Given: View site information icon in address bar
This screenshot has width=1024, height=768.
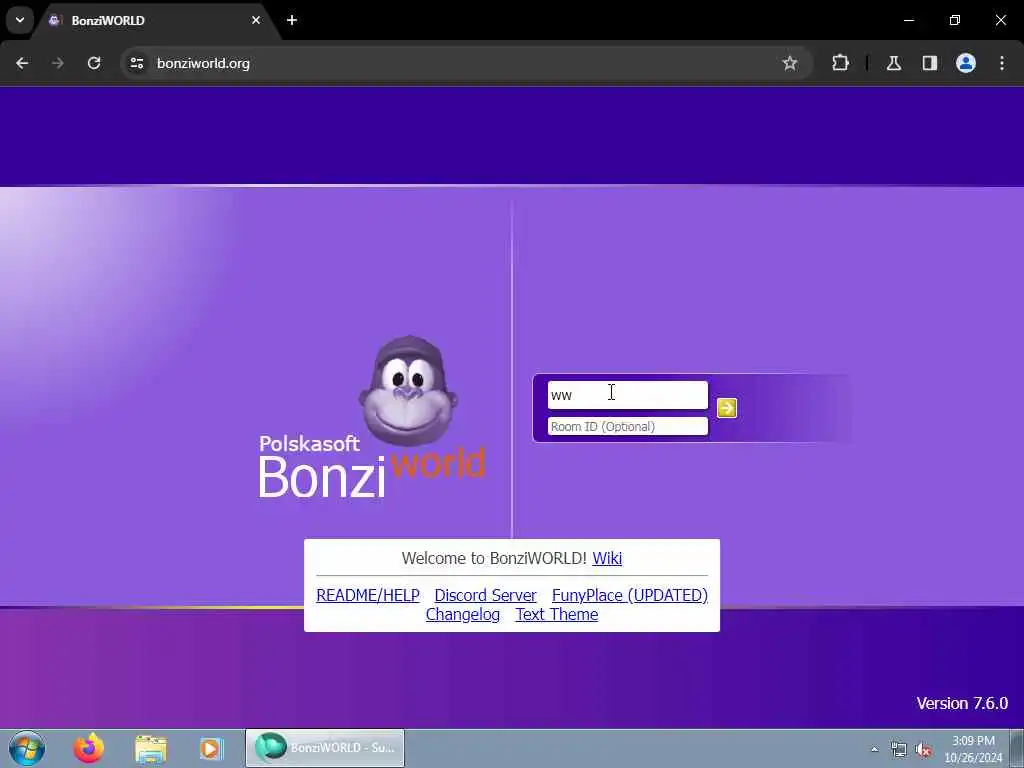Looking at the screenshot, I should tap(136, 63).
